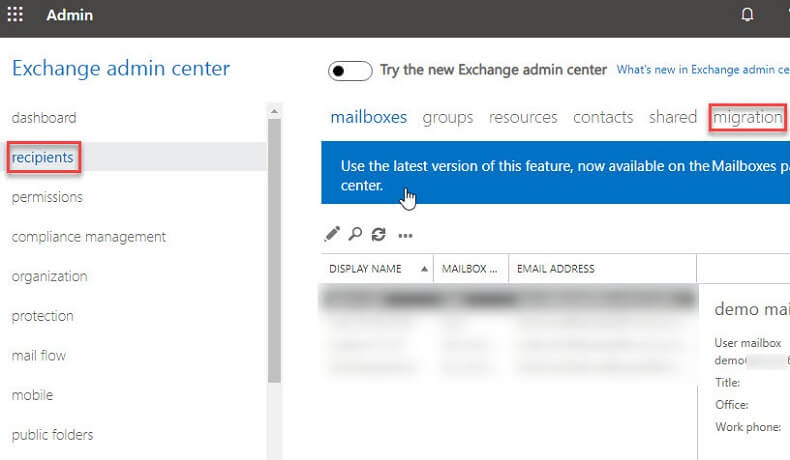790x460 pixels.
Task: Open the notifications bell
Action: point(747,15)
